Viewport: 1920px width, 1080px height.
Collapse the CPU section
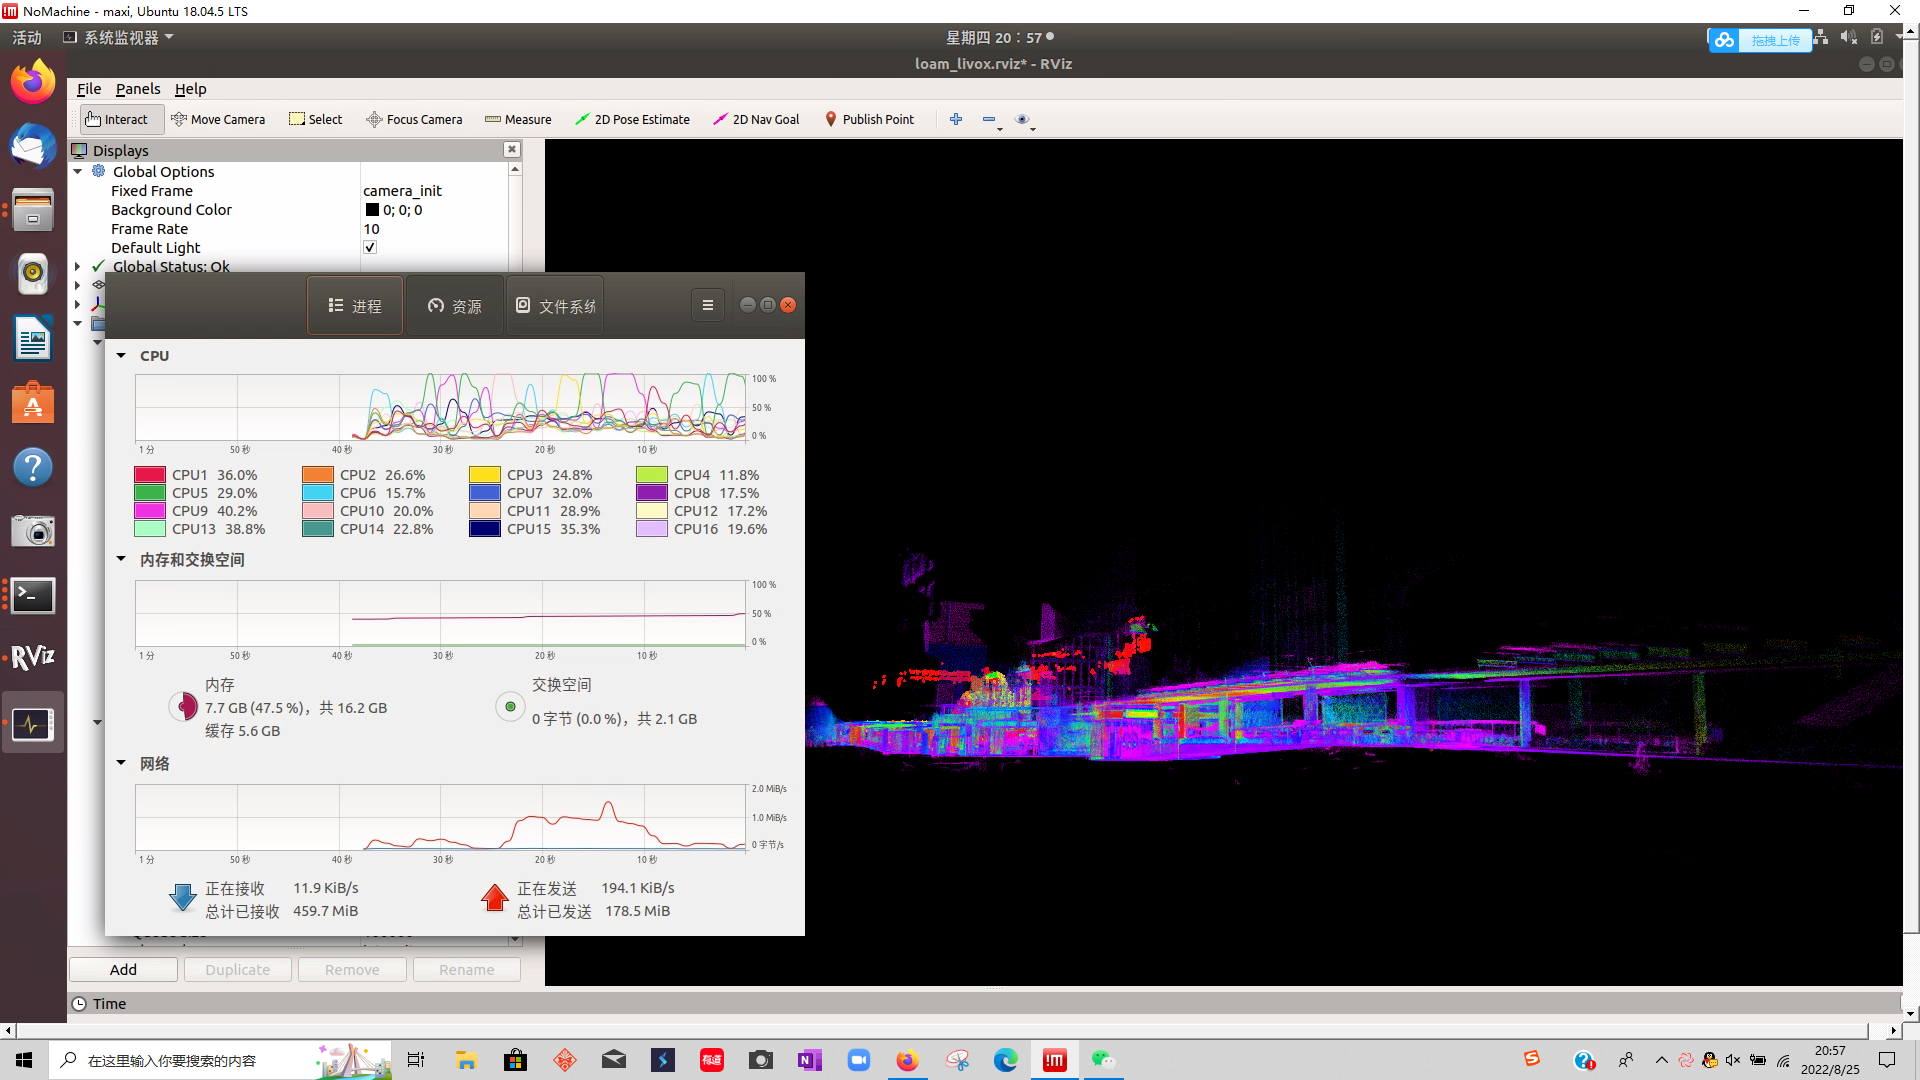point(121,355)
